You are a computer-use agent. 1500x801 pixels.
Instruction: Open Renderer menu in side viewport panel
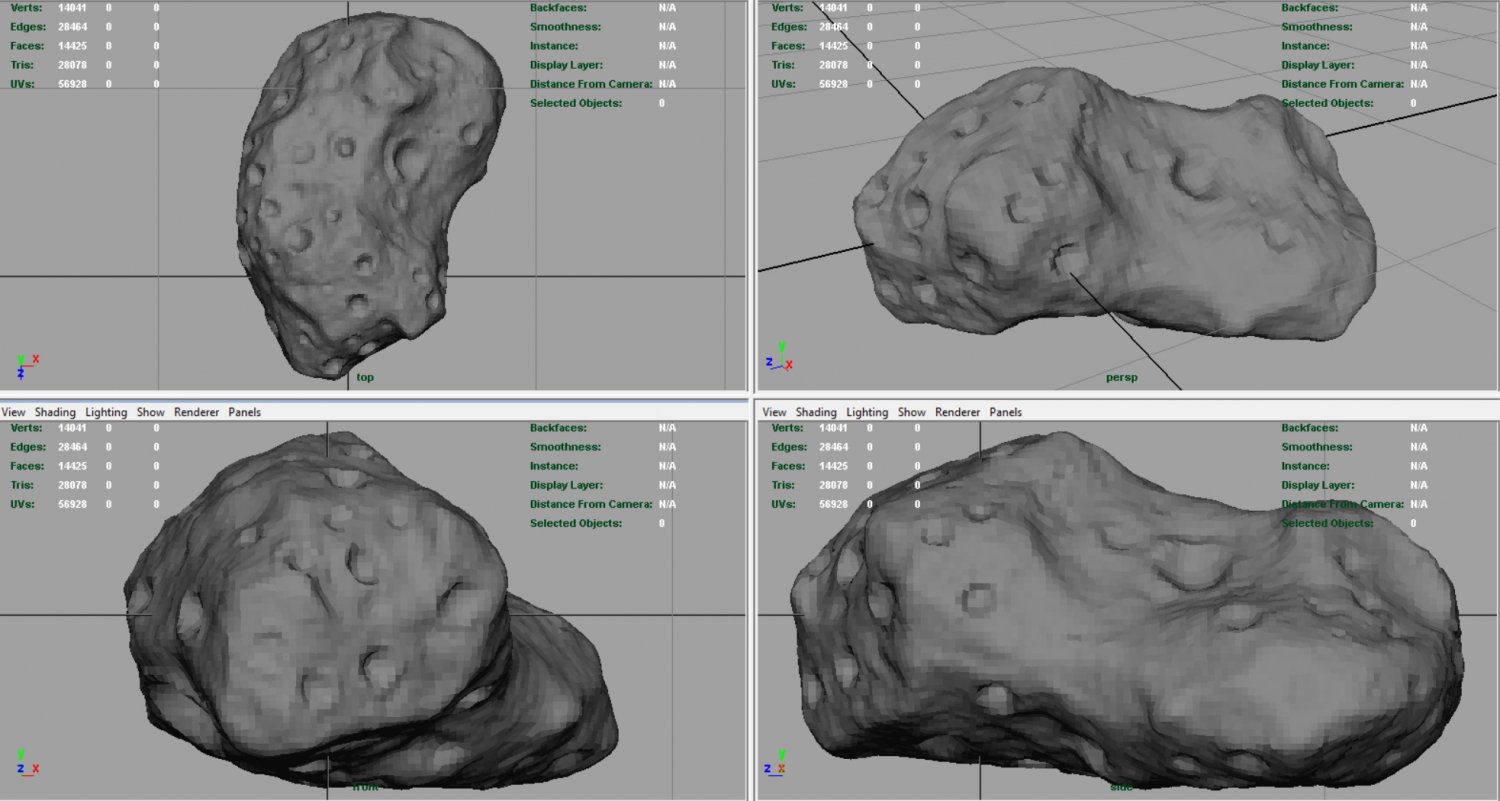957,412
